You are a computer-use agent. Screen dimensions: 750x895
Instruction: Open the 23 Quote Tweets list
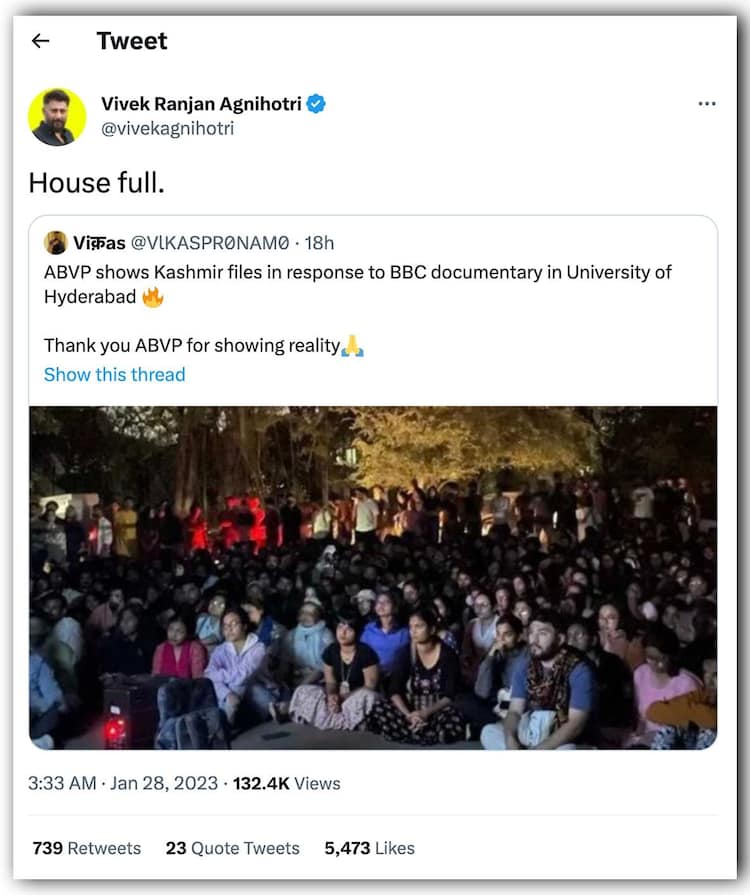(x=232, y=848)
